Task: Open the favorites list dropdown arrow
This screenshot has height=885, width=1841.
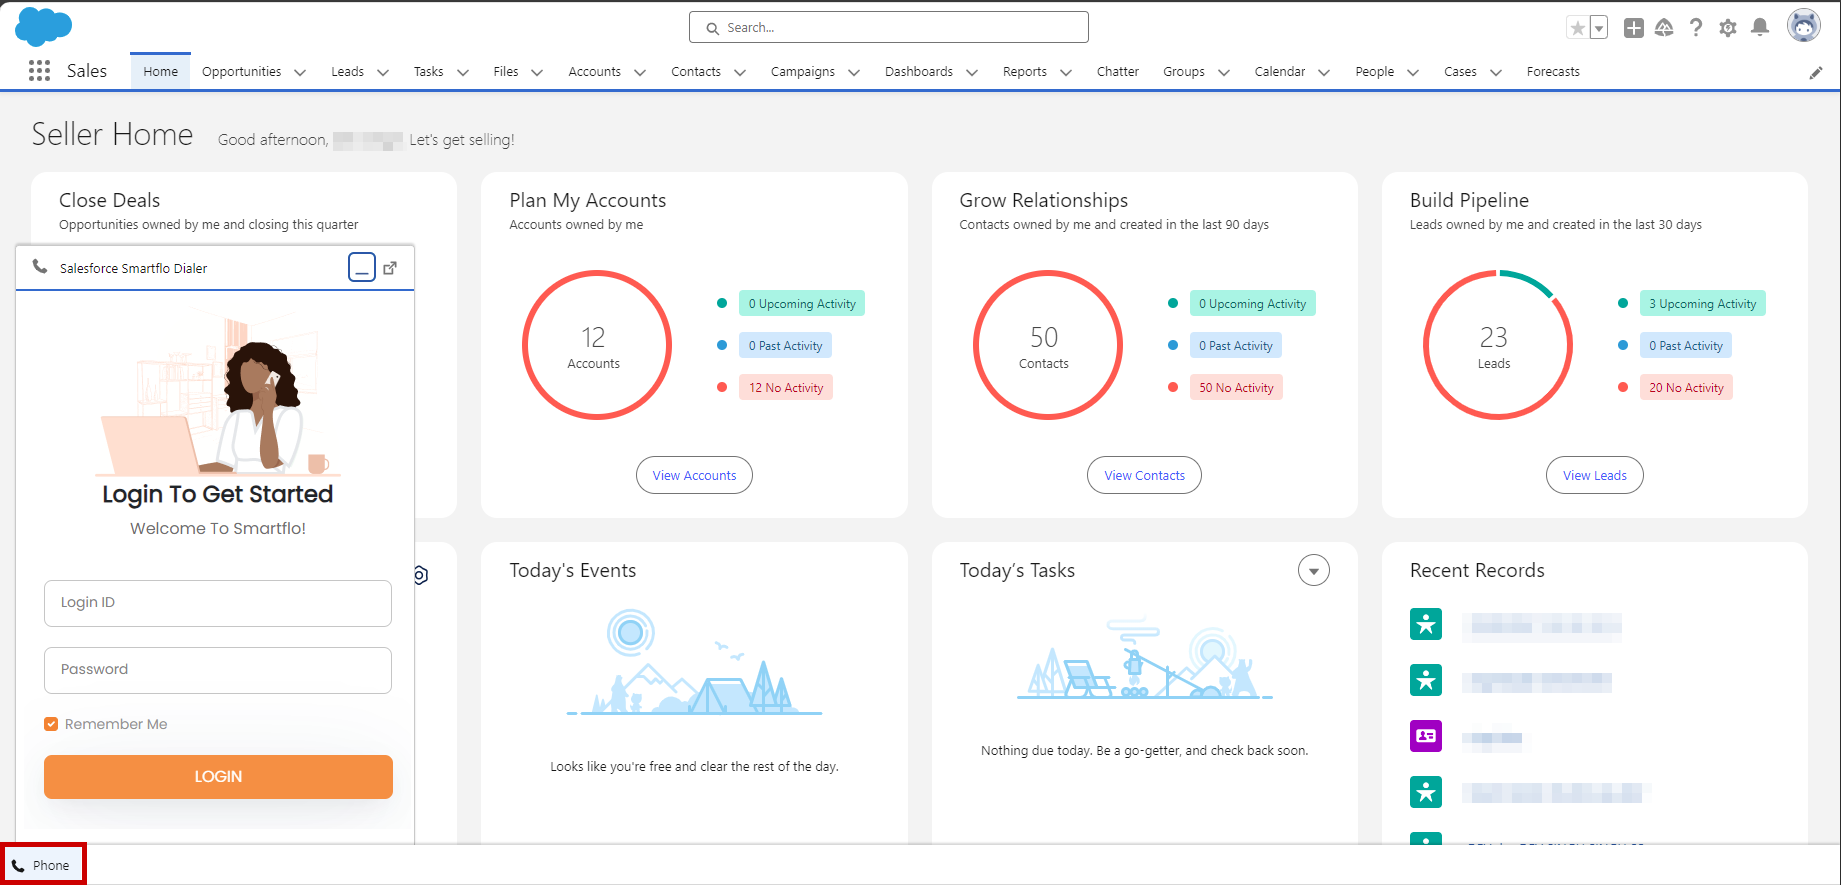Action: [1599, 28]
